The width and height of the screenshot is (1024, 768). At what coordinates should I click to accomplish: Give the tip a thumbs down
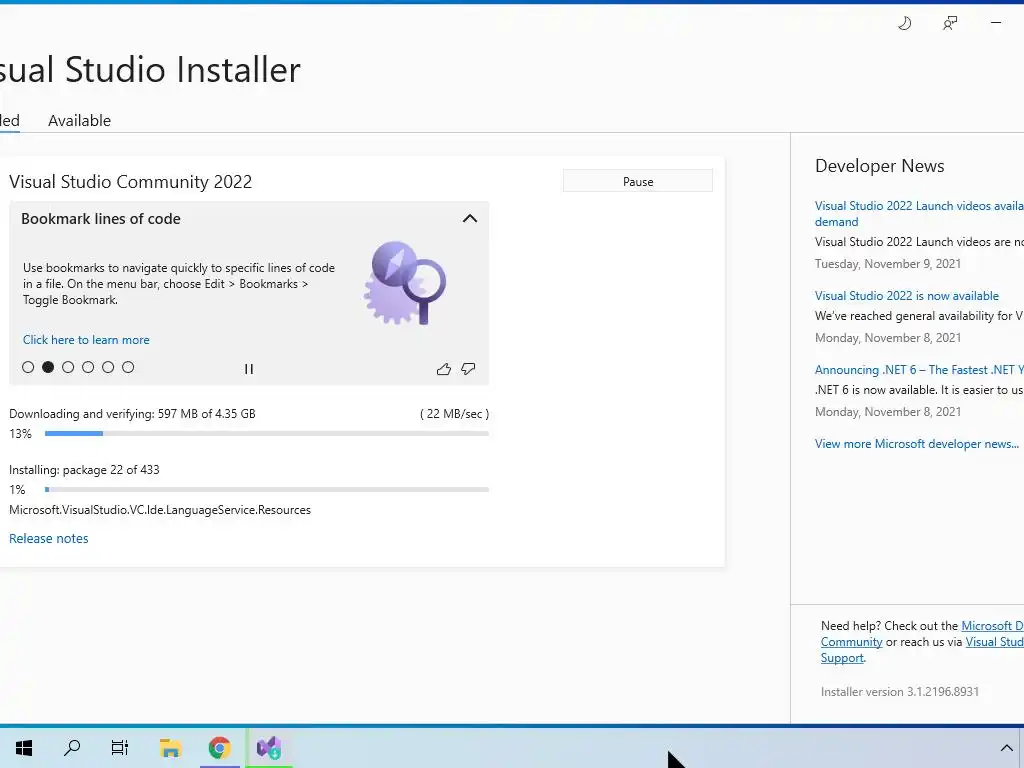tap(468, 369)
